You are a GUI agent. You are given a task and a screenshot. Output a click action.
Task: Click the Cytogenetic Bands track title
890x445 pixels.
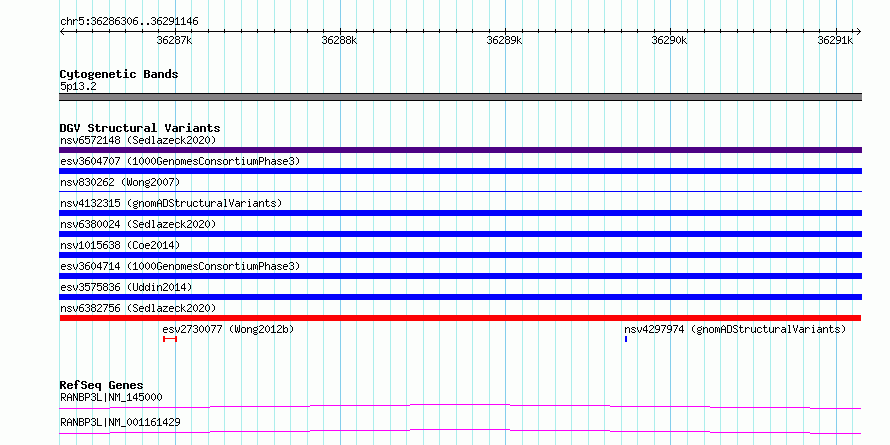tap(119, 74)
